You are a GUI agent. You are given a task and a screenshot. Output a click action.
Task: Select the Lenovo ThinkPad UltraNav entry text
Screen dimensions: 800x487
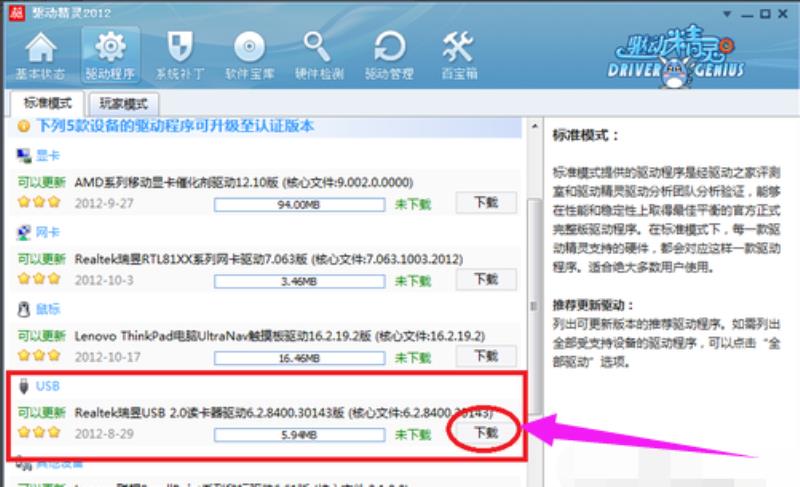(280, 337)
